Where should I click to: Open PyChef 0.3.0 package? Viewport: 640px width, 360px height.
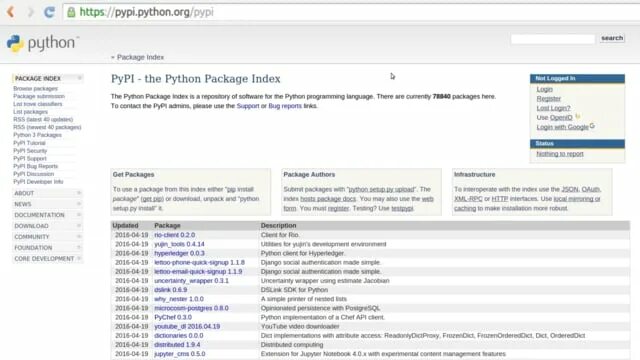173,317
